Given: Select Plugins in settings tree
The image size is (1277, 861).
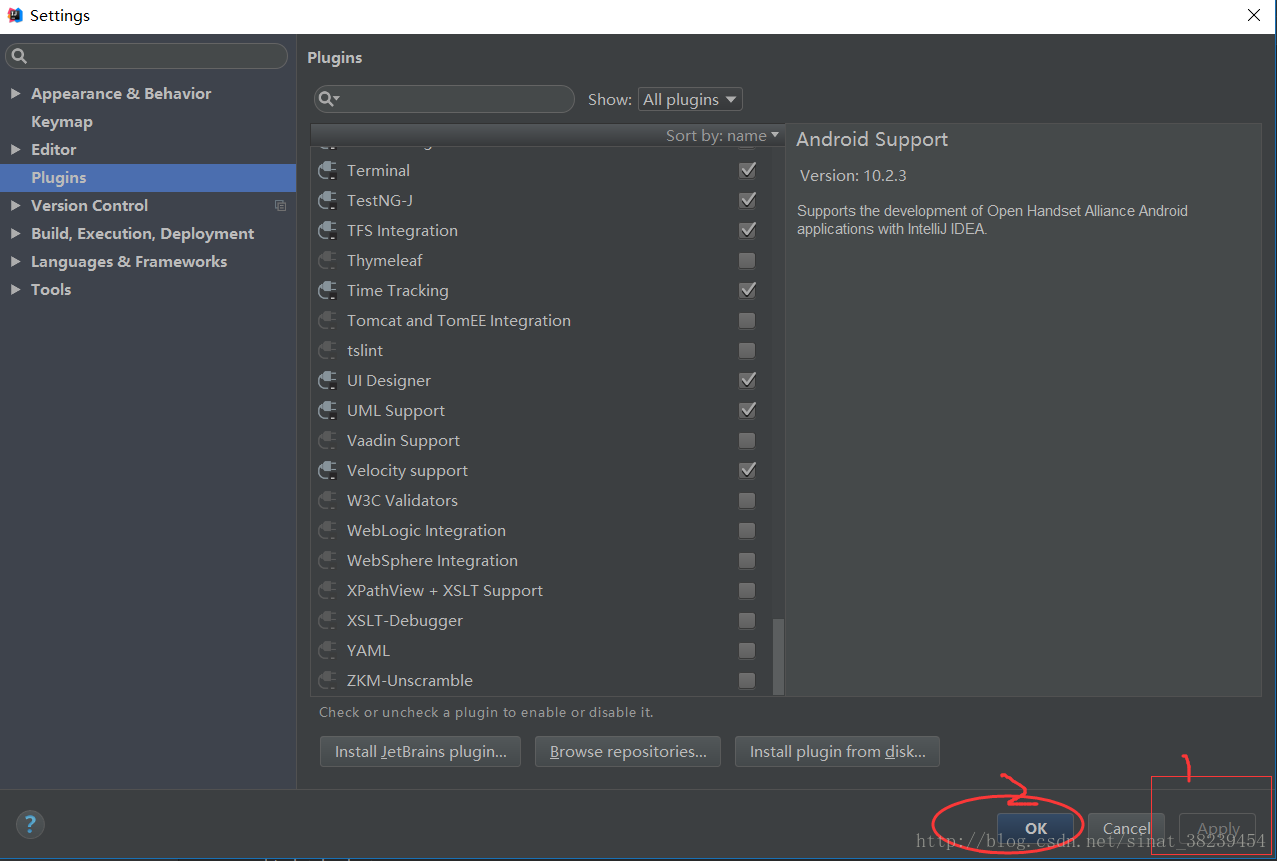Looking at the screenshot, I should click(x=148, y=177).
